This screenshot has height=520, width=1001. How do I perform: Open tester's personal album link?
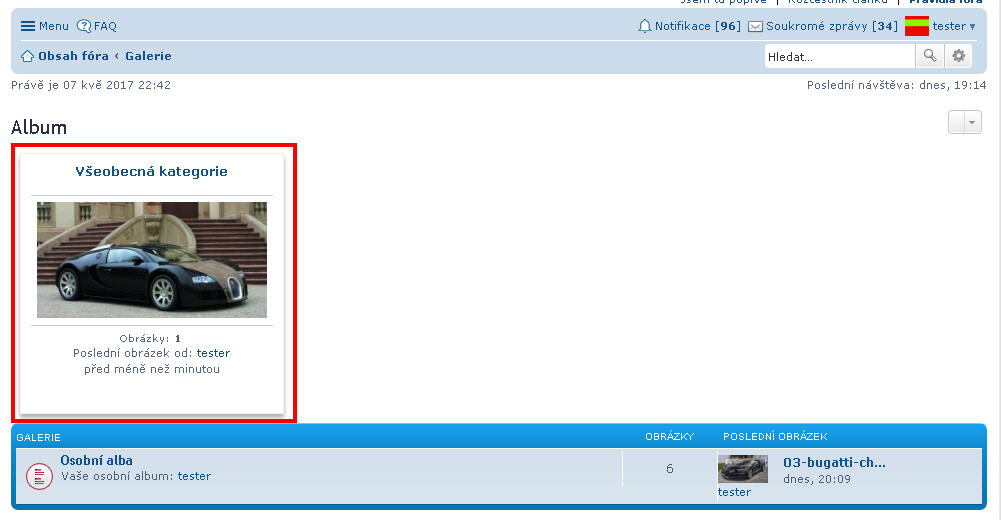click(x=194, y=476)
